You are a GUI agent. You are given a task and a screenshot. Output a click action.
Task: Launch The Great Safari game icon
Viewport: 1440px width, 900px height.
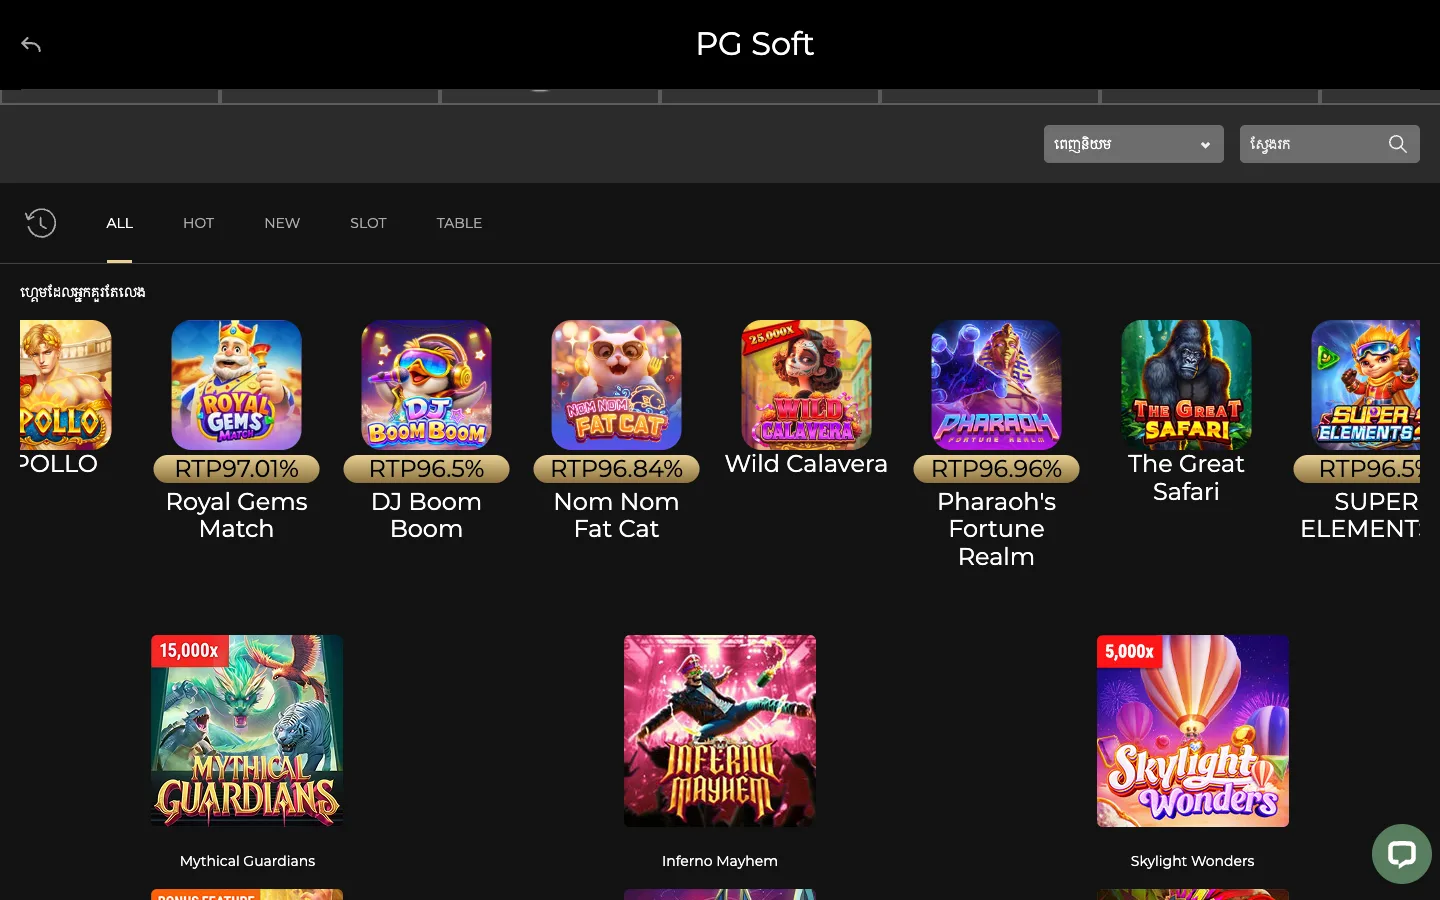click(1186, 385)
